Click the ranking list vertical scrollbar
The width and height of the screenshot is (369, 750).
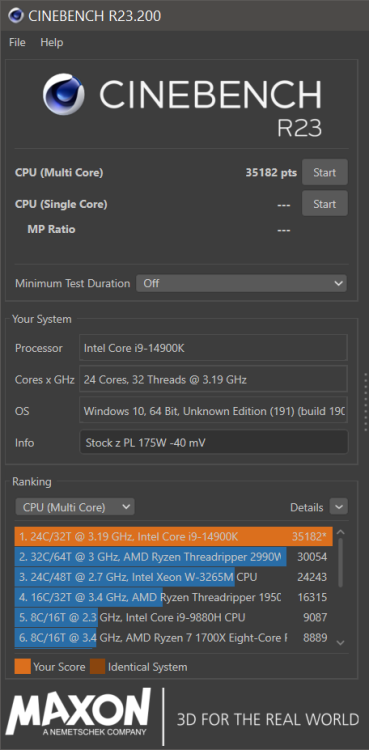coord(340,562)
